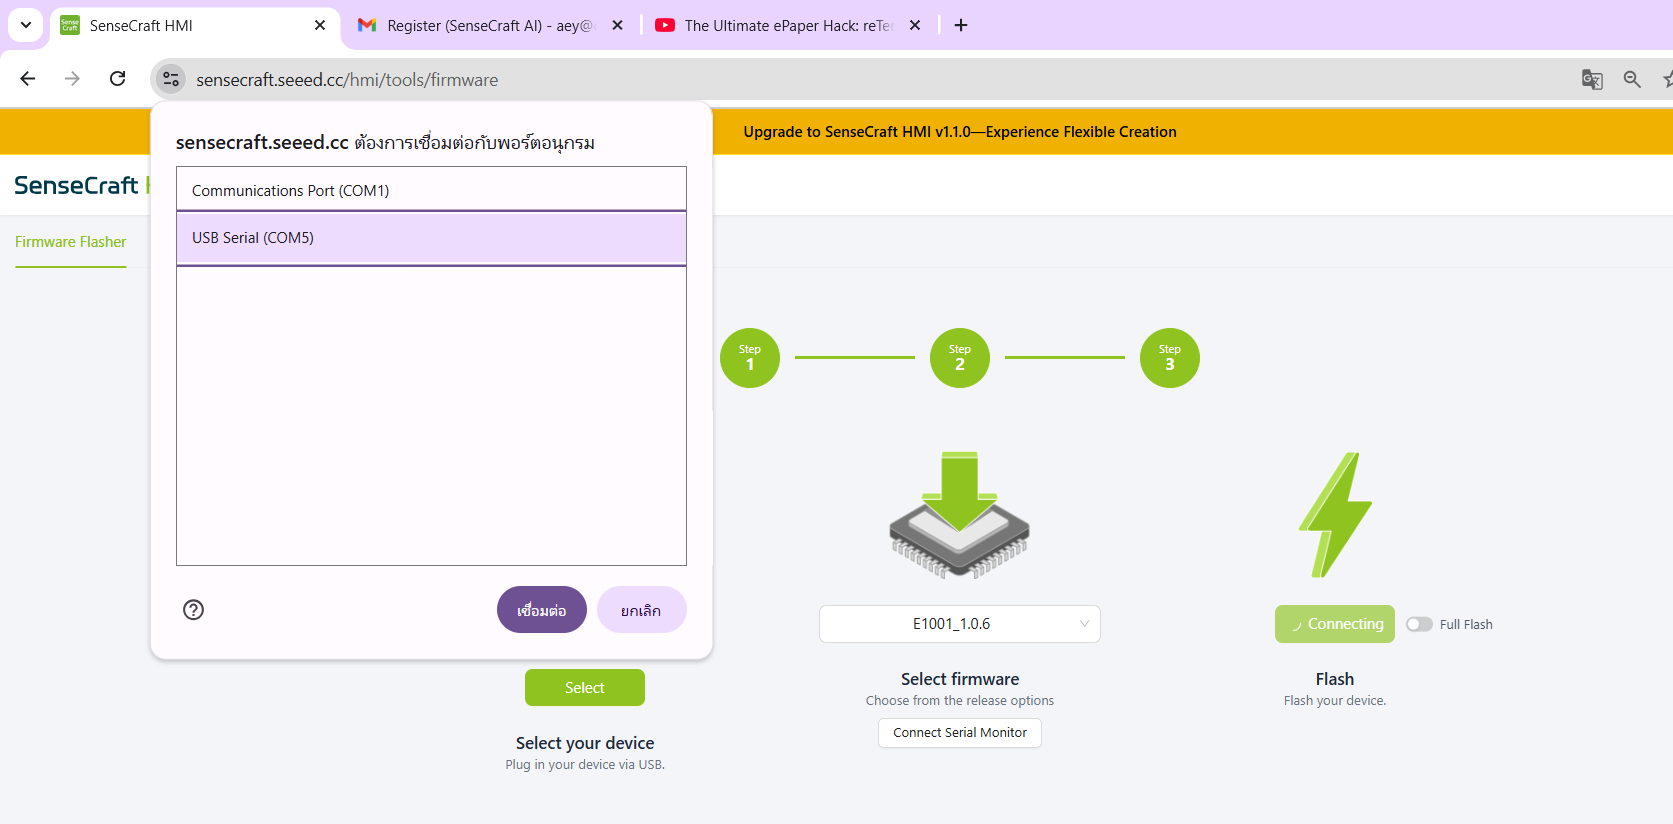Viewport: 1673px width, 824px height.
Task: Choose Communications Port (COM1) from list
Action: click(431, 190)
